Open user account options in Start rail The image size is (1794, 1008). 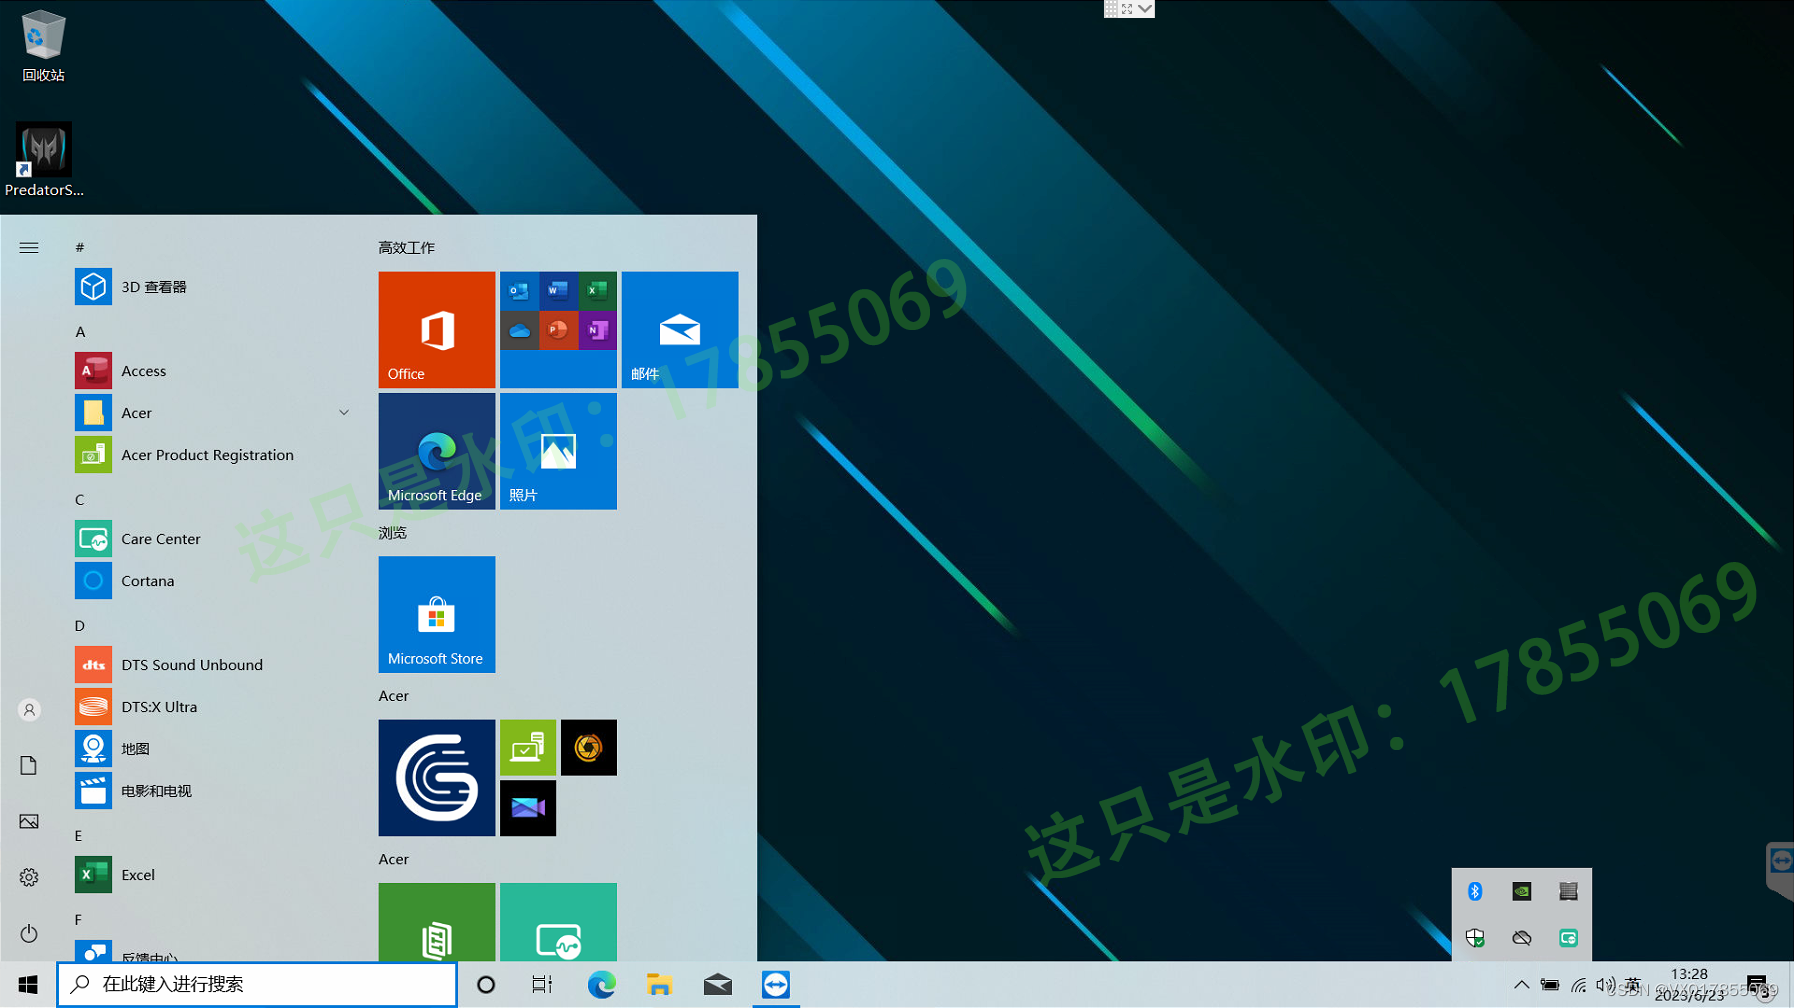(x=29, y=710)
